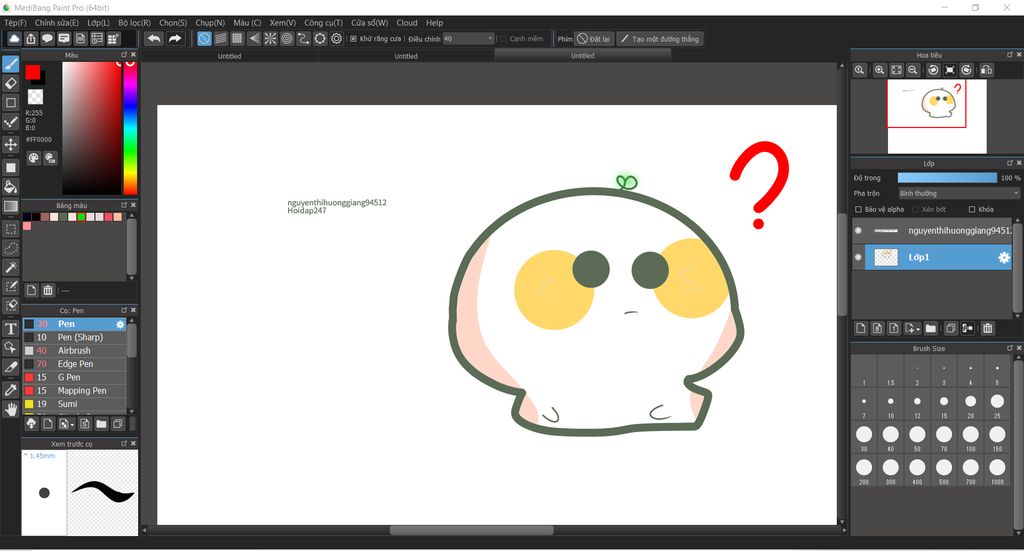Select the Eyedropper tool
Image resolution: width=1024 pixels, height=551 pixels.
10,390
